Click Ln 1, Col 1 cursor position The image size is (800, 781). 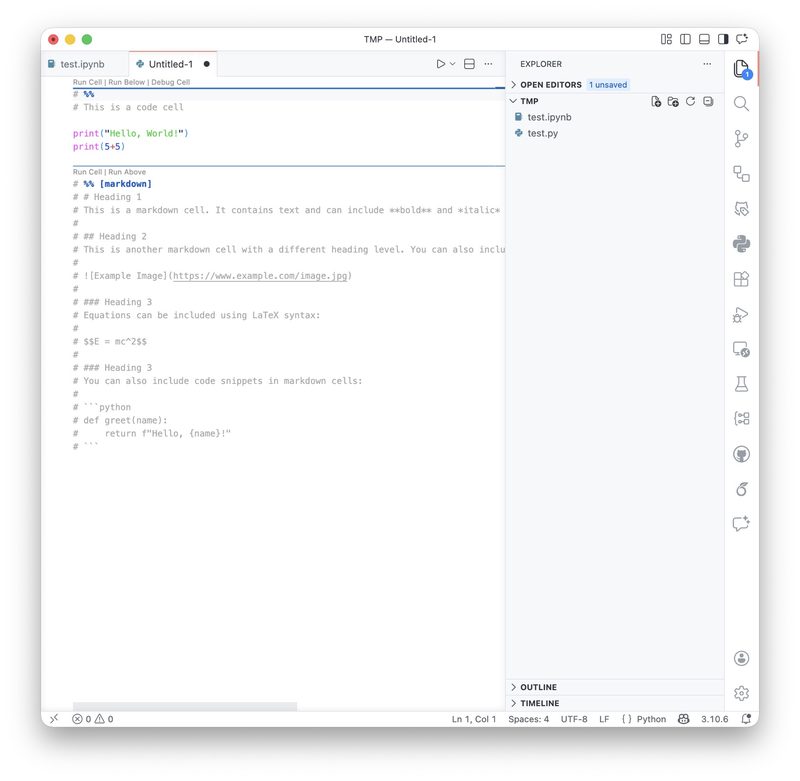click(473, 719)
